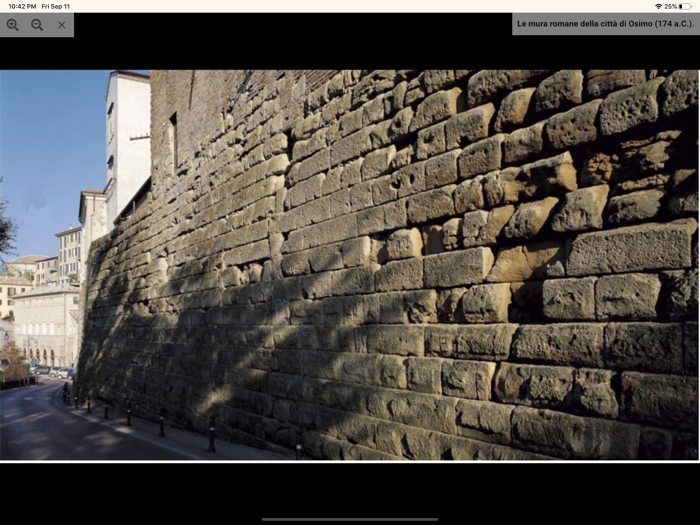
Task: Tap the 25% battery percentage text
Action: tap(671, 6)
